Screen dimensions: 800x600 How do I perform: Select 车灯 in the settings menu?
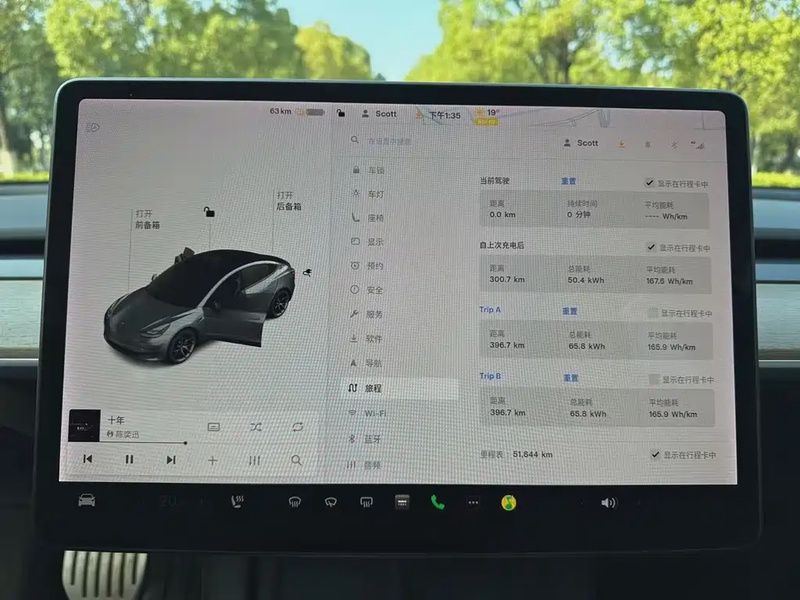[374, 194]
